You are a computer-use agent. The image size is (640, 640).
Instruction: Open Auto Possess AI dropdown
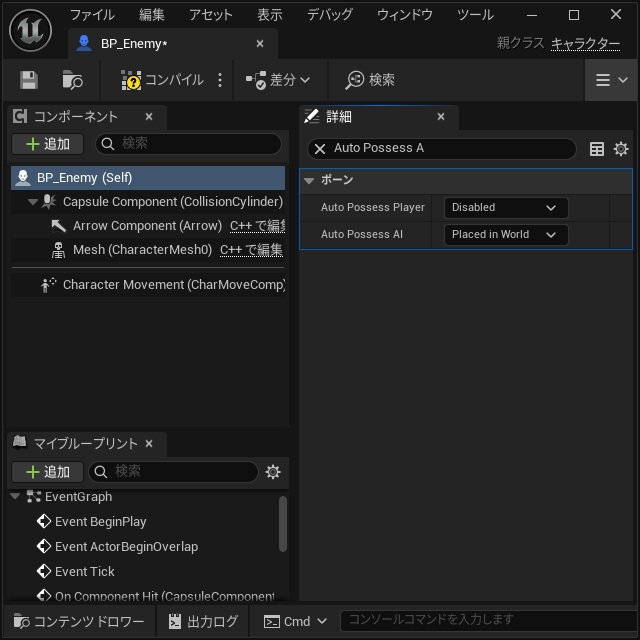(506, 235)
